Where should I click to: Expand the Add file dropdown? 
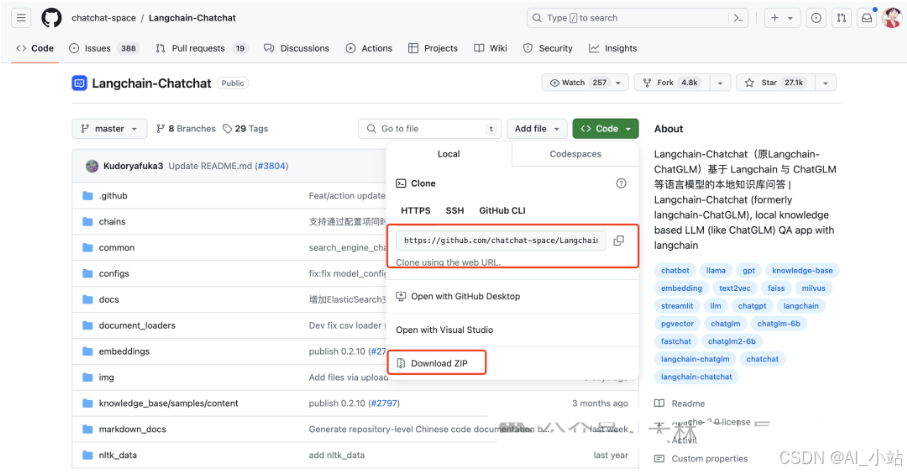pos(537,128)
